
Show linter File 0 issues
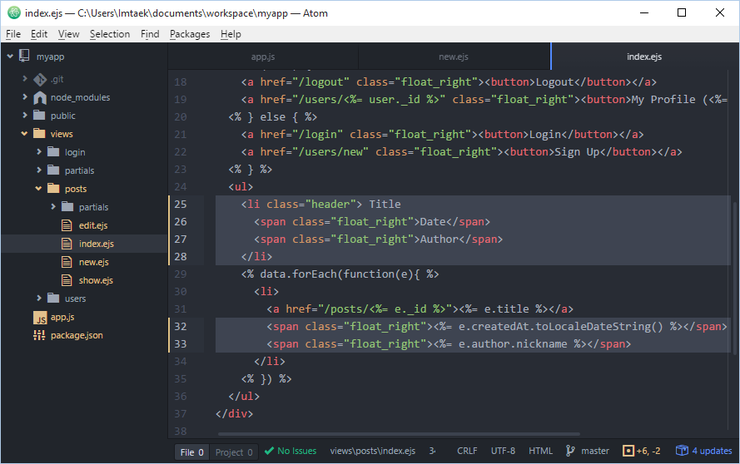[x=192, y=452]
